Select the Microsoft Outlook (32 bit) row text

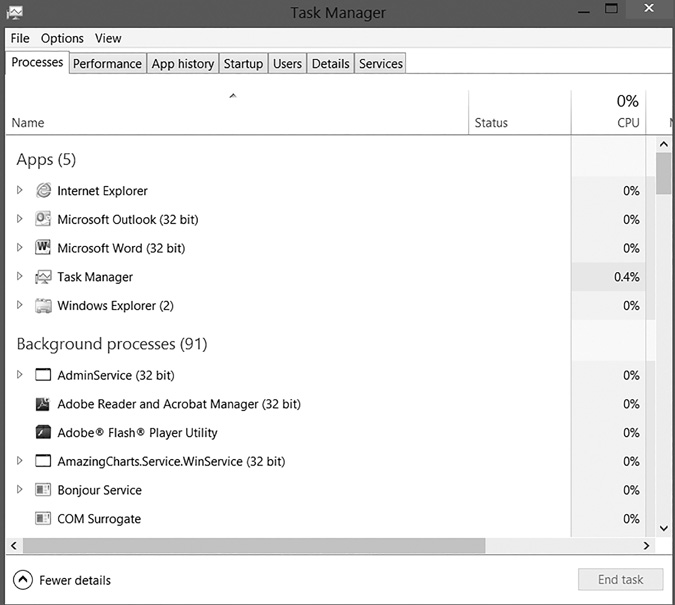click(x=128, y=220)
